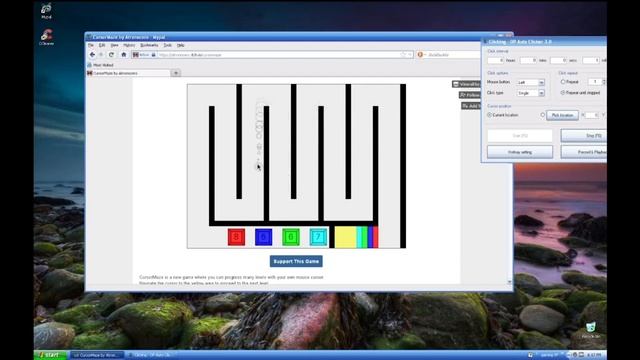Viewport: 640px width, 360px height.
Task: Click the secs field in Click interval
Action: [x=559, y=60]
